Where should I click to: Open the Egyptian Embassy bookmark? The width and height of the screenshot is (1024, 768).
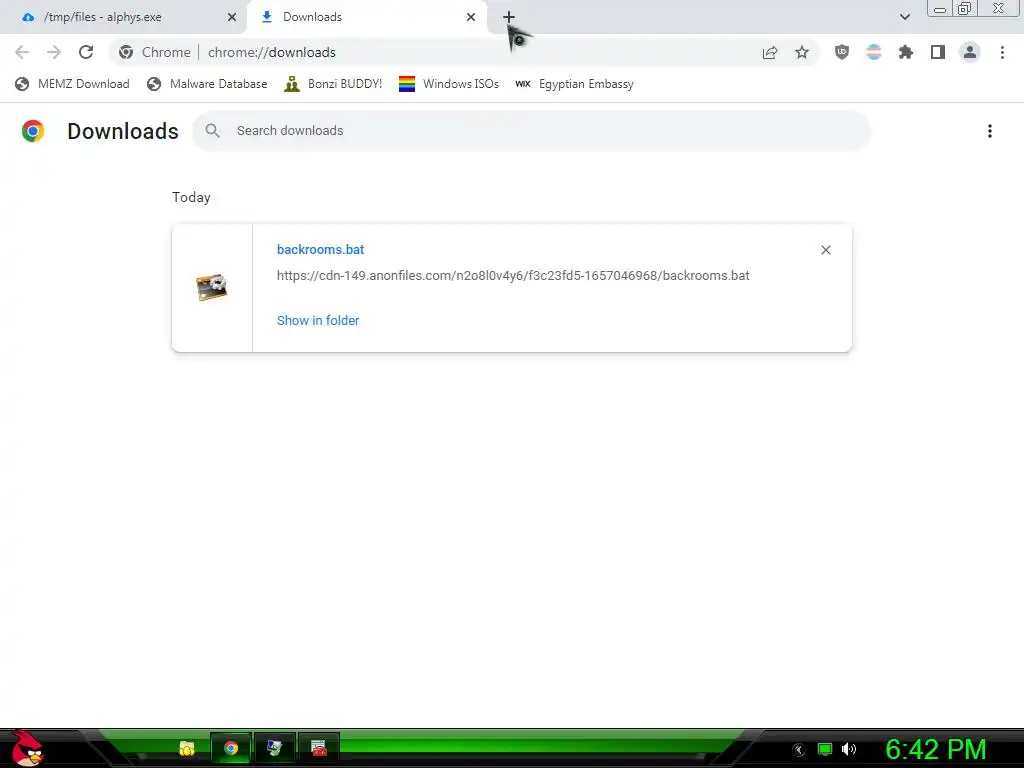pyautogui.click(x=574, y=84)
